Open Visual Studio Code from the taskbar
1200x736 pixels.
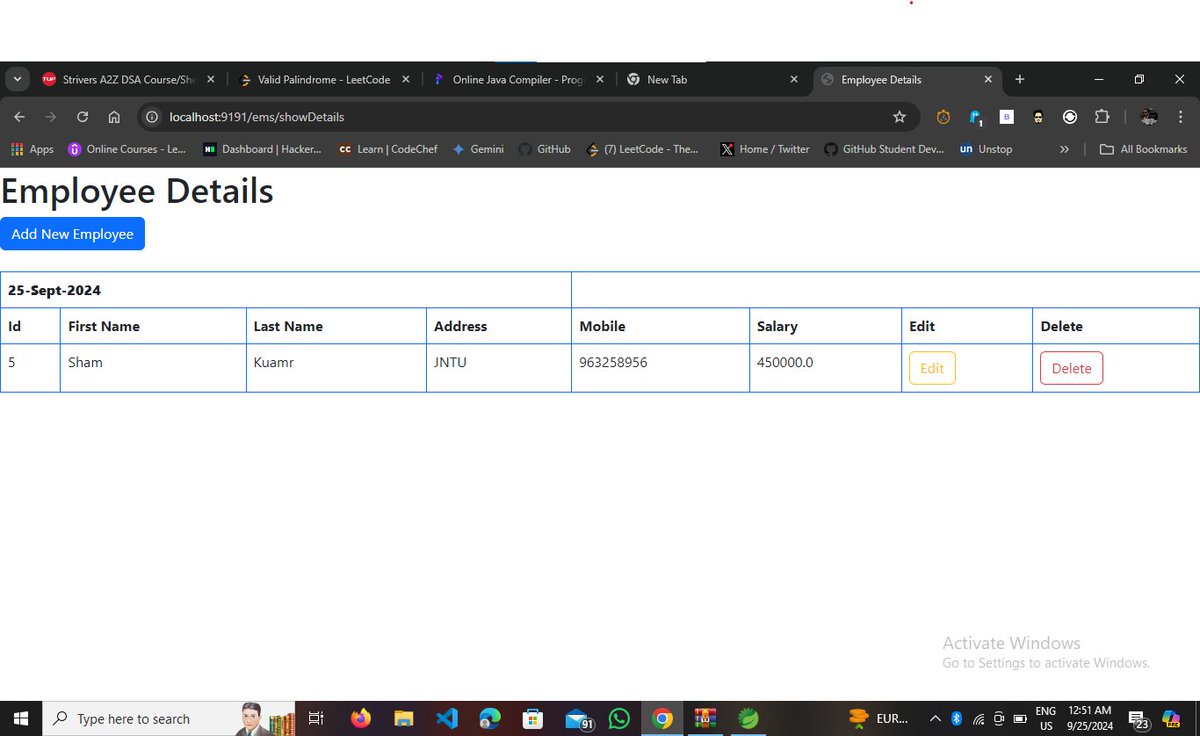coord(446,718)
